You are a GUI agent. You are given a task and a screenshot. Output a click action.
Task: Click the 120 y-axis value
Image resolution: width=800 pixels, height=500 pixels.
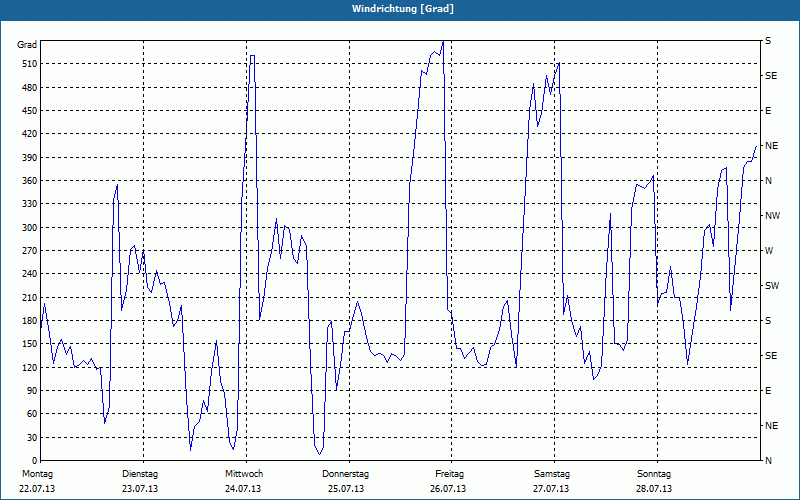(x=30, y=367)
